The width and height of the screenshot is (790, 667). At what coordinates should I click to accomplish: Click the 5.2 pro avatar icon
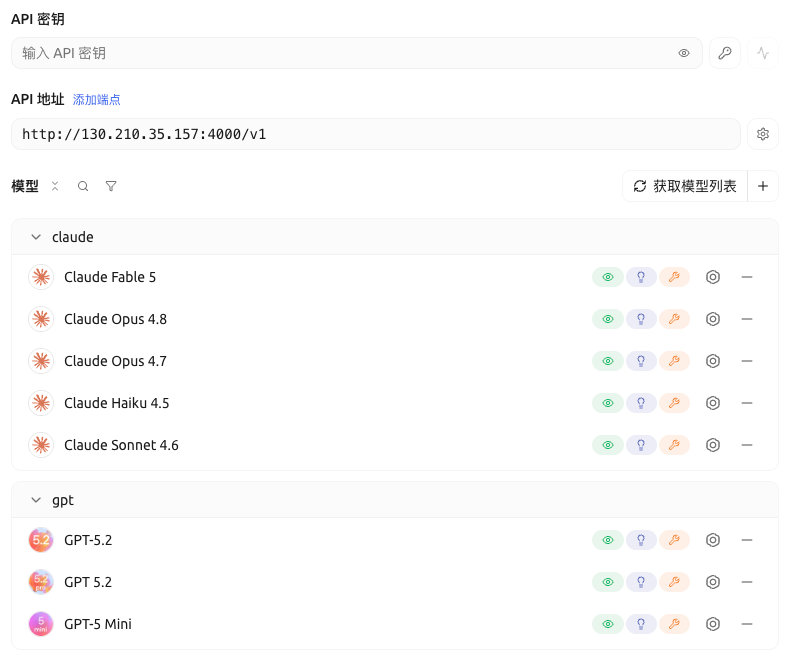tap(41, 582)
